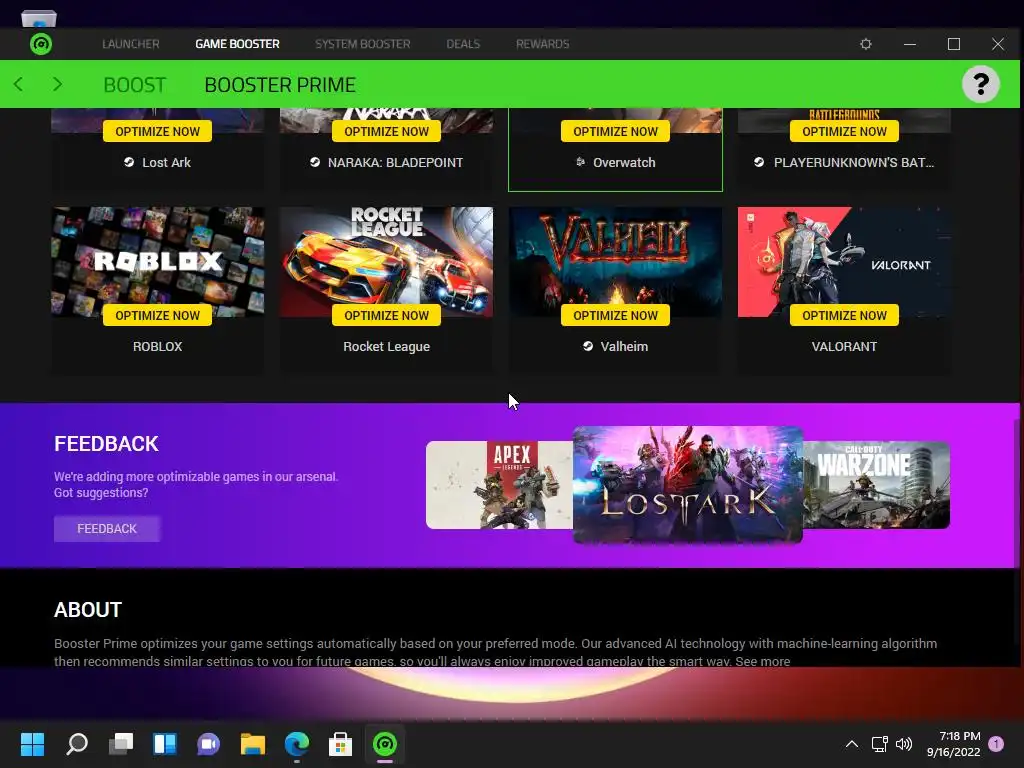1024x768 pixels.
Task: Show hidden system tray icons
Action: click(x=852, y=744)
